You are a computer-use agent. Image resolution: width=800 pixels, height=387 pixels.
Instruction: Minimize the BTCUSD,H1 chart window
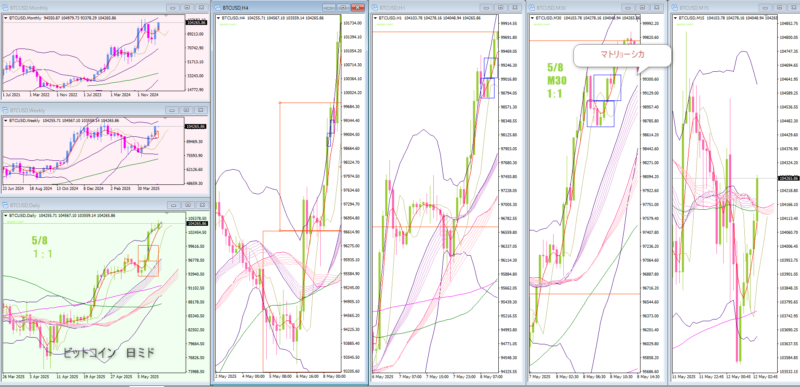pos(487,7)
